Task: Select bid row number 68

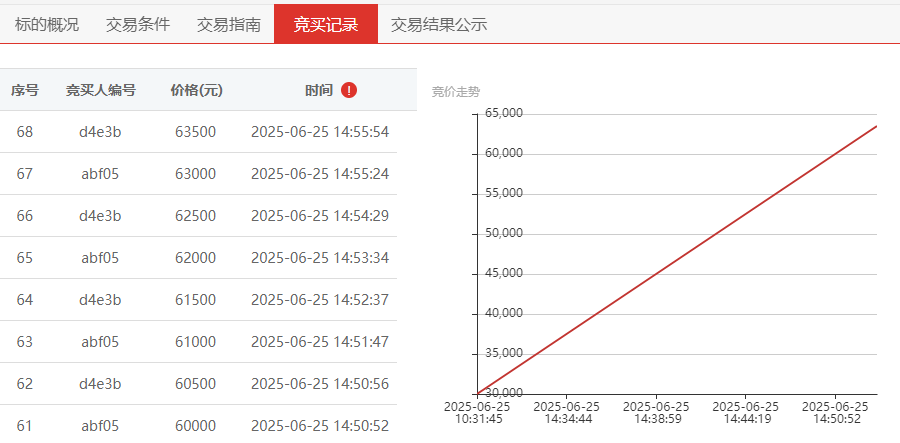Action: 199,132
